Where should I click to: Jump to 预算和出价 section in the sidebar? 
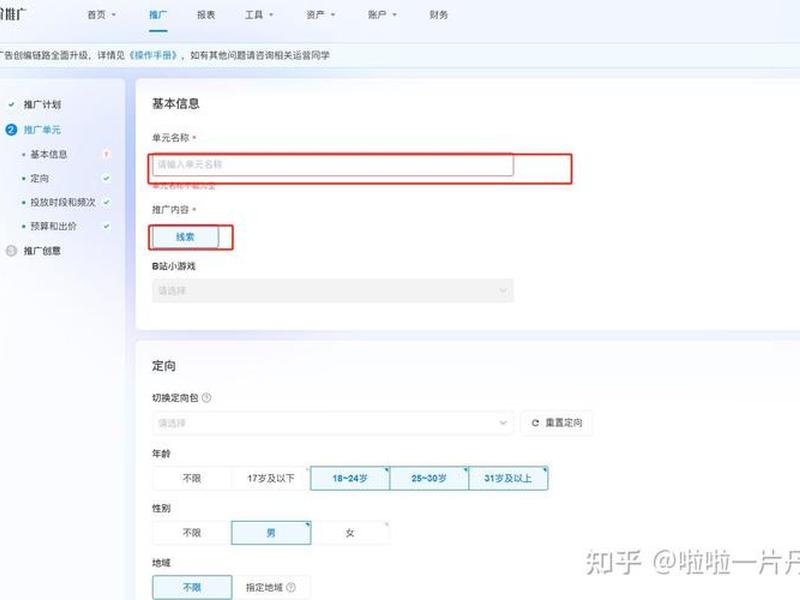coord(54,226)
